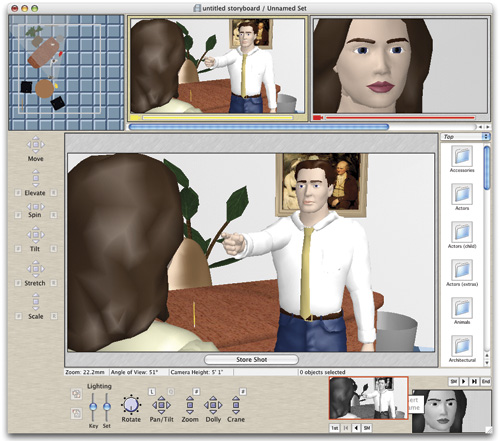Viewport: 500px width, 441px height.
Task: Open the Actors folder
Action: pyautogui.click(x=462, y=194)
